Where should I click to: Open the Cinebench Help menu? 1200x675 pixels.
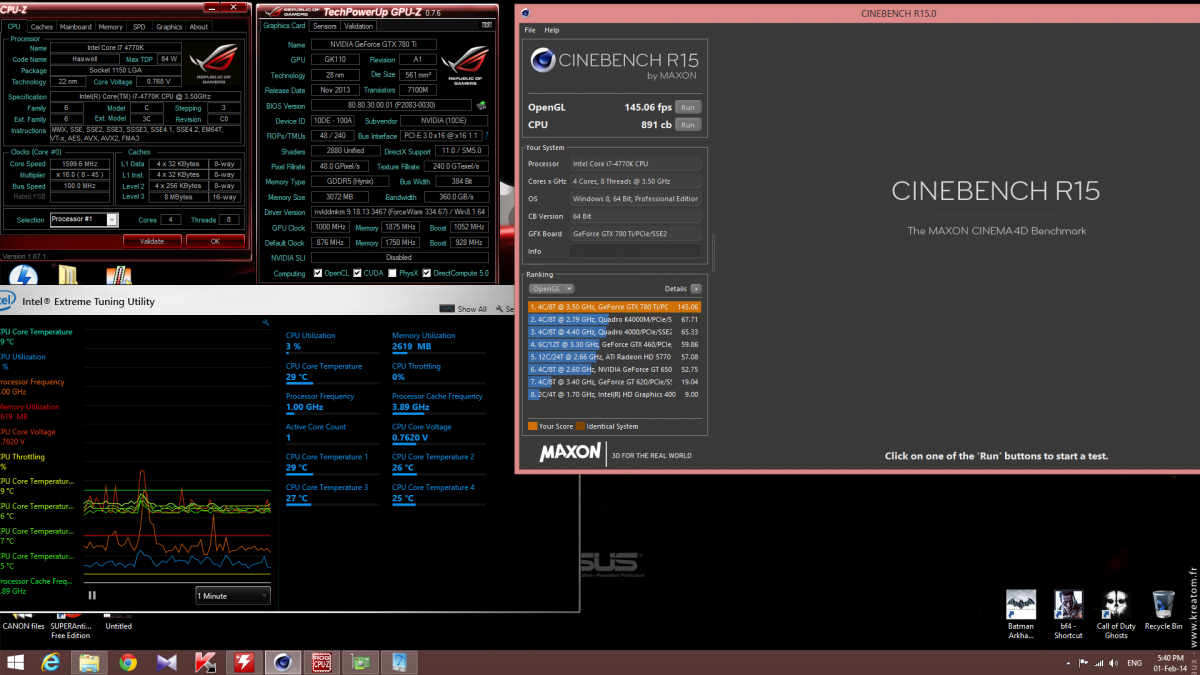[x=552, y=31]
